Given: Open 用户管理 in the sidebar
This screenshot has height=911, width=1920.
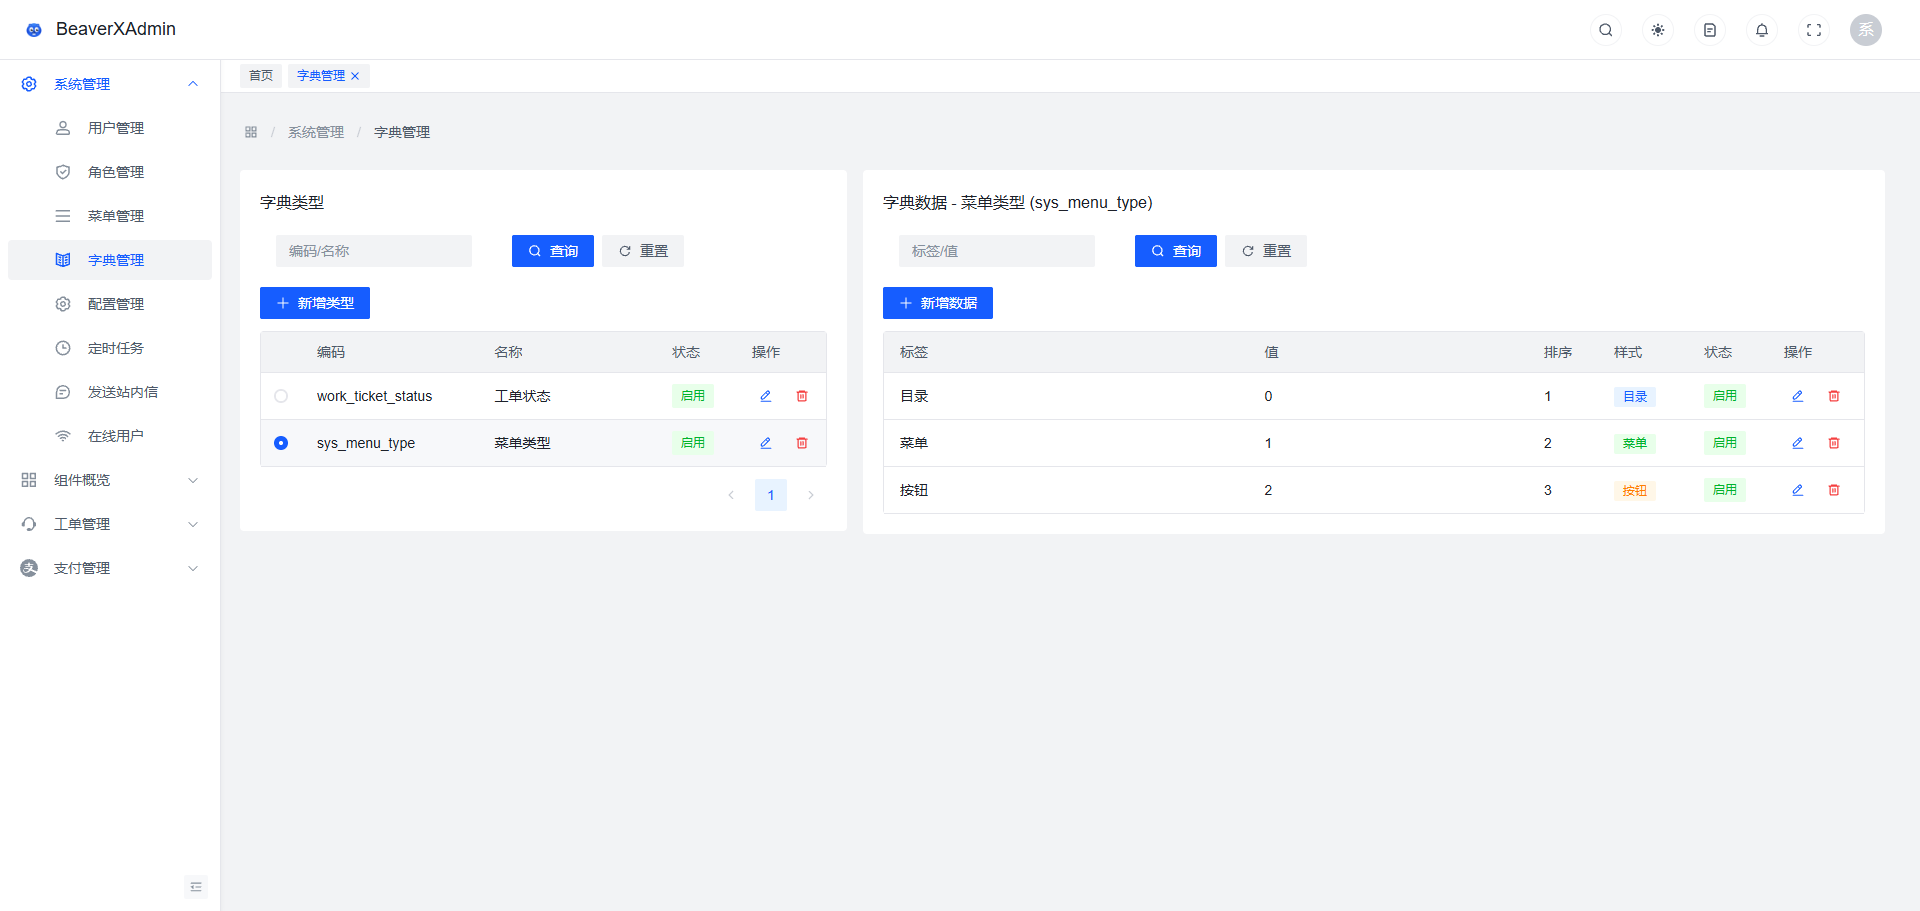Looking at the screenshot, I should click(110, 128).
